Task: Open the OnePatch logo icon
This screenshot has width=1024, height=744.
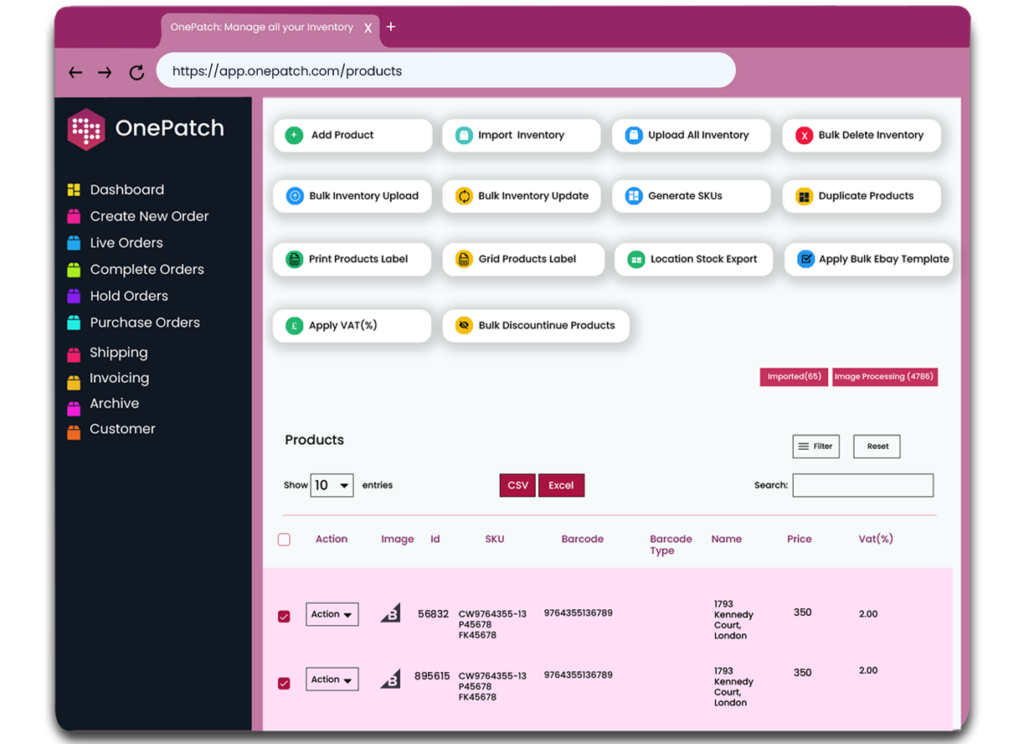Action: tap(85, 128)
